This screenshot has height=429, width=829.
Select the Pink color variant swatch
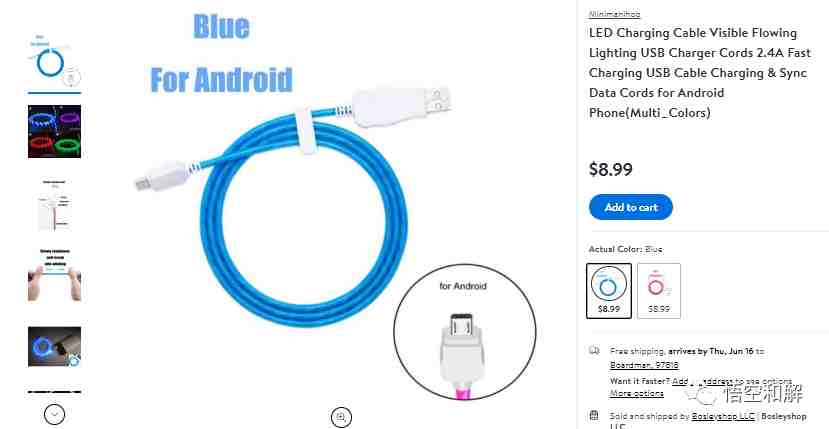659,291
